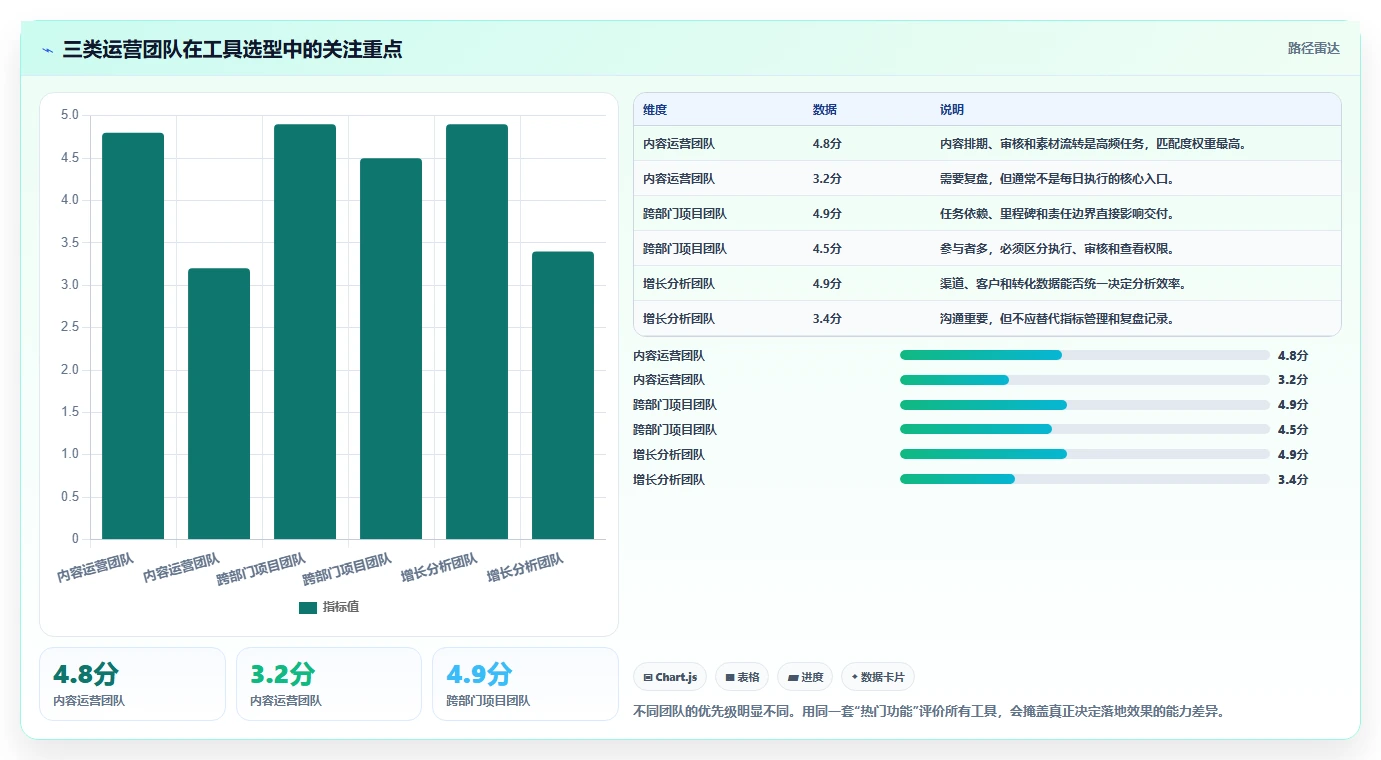Click the taller 增长分析团队 chart bar
Screen dimensions: 1381x760
(477, 332)
